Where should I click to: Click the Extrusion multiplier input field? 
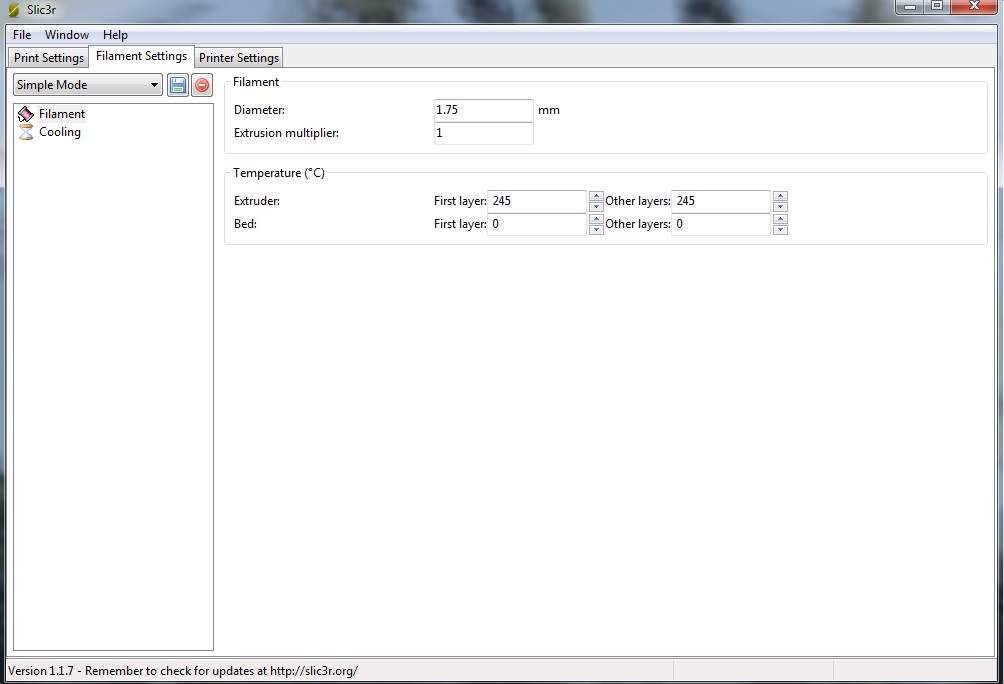click(x=483, y=133)
